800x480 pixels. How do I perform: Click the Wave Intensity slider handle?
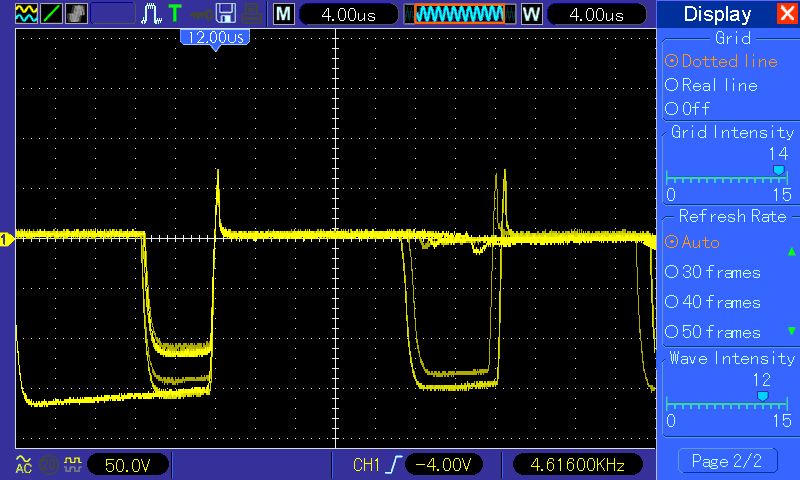[763, 397]
